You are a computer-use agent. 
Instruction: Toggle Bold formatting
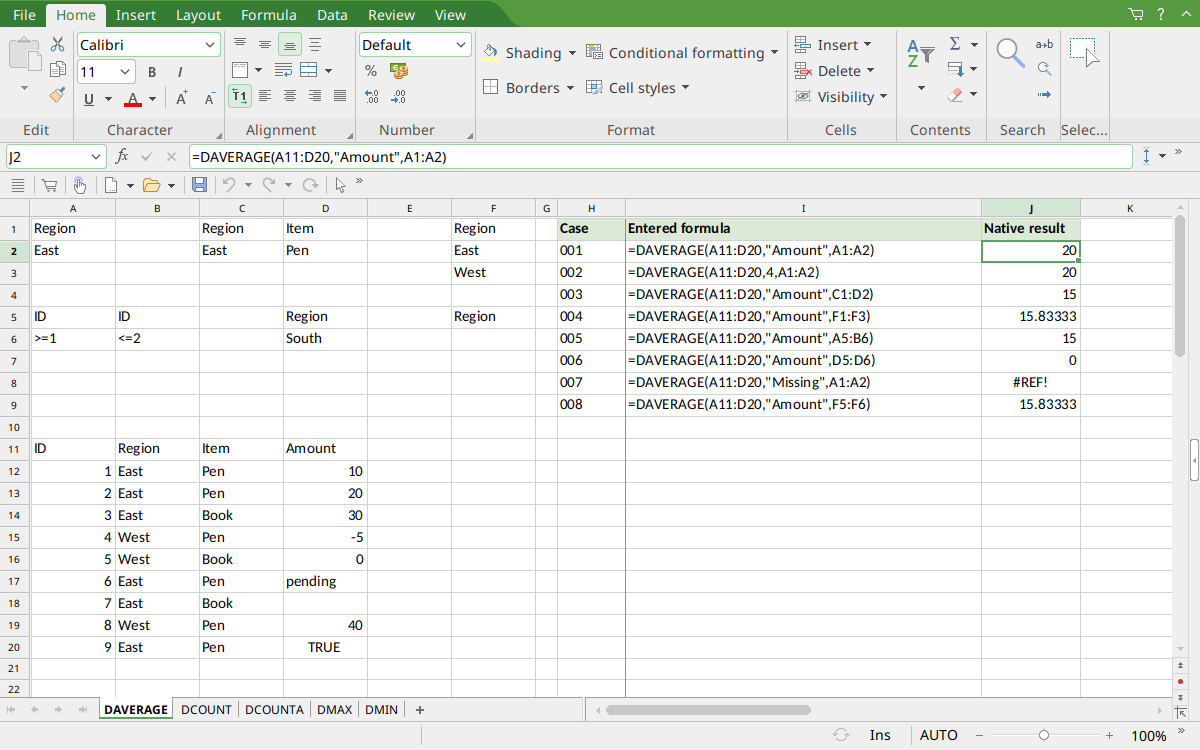(x=152, y=72)
